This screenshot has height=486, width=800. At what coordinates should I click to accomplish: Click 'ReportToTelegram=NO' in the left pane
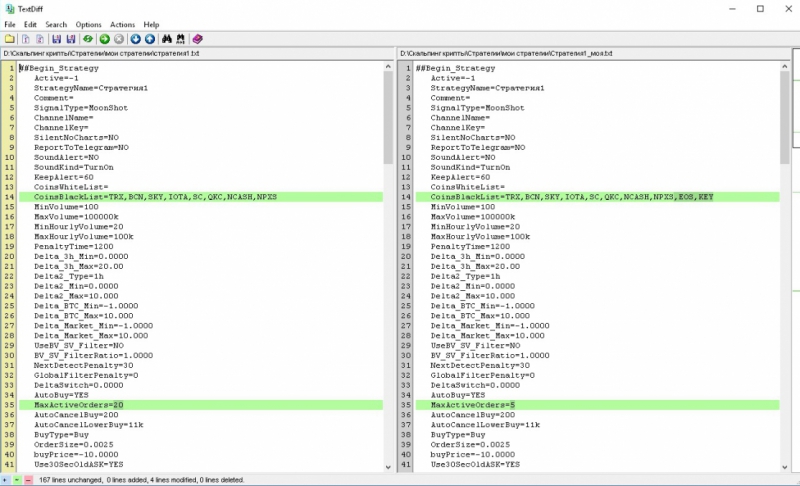pos(81,147)
